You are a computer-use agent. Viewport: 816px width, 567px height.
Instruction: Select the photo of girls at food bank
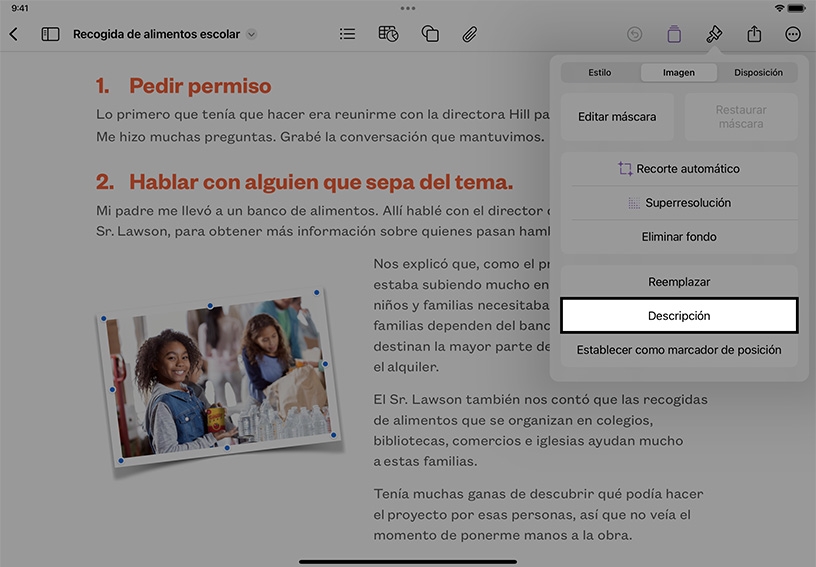click(x=219, y=378)
